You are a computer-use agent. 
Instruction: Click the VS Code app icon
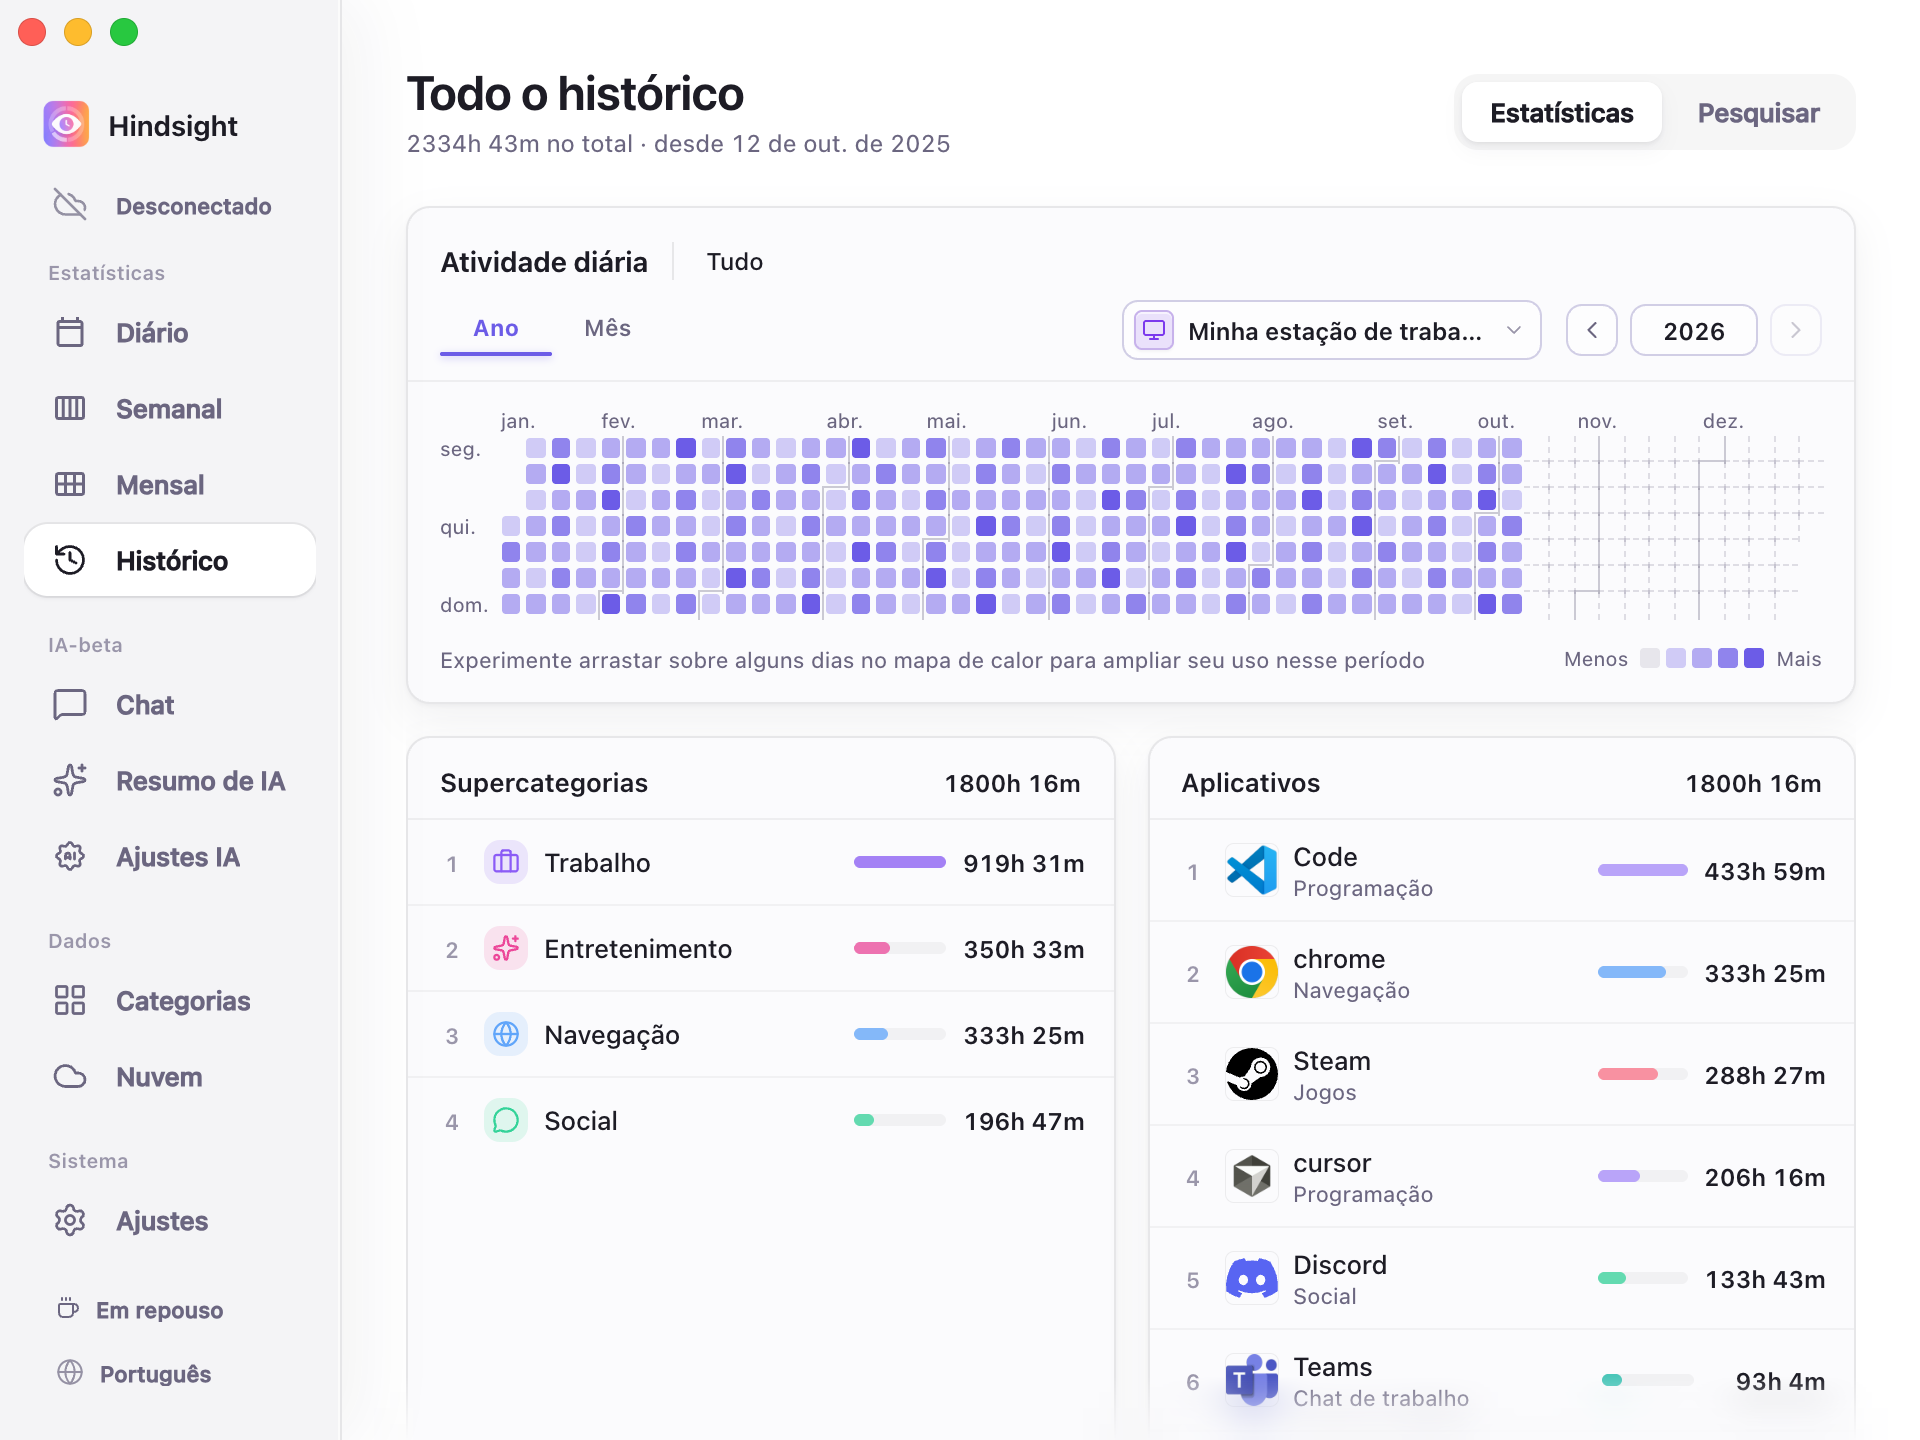click(x=1252, y=870)
